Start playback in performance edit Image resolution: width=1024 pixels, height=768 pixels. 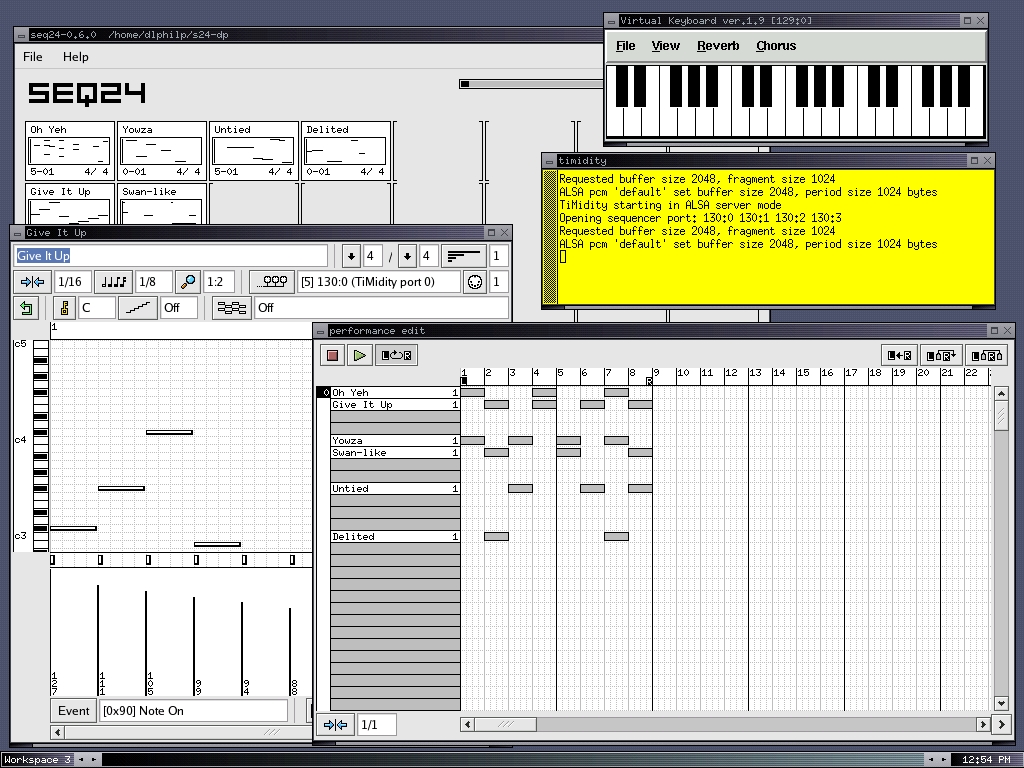(x=359, y=355)
